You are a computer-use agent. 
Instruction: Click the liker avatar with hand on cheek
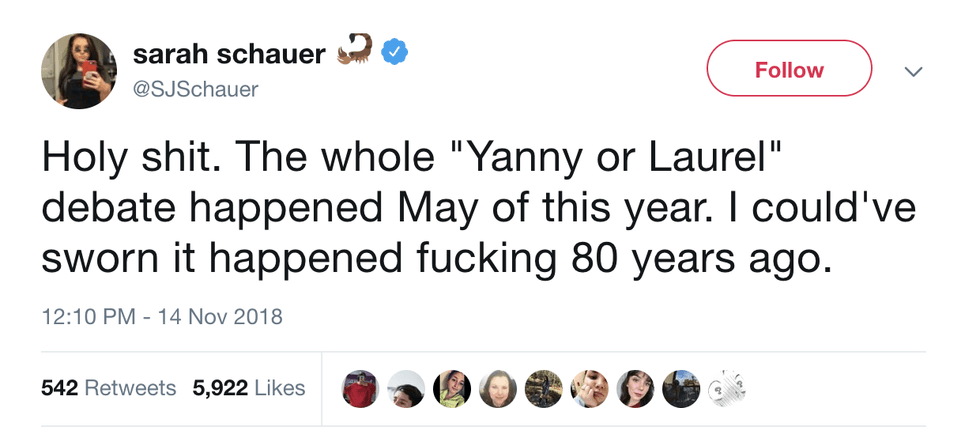pos(589,388)
